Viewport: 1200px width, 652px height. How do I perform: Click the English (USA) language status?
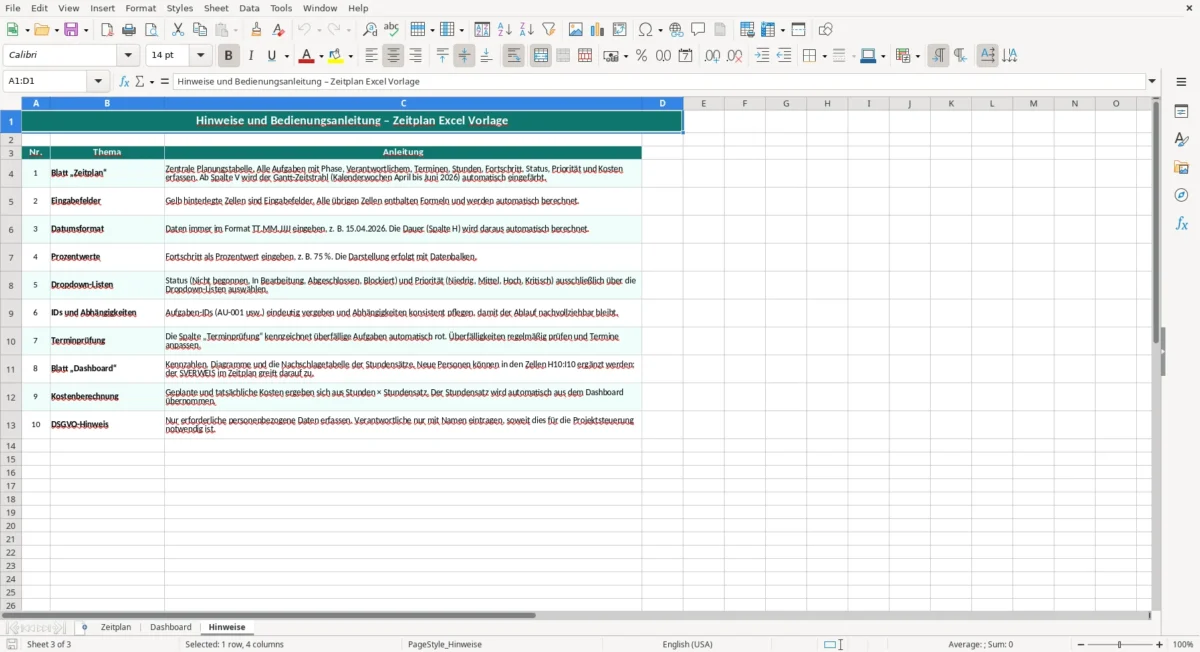(x=688, y=645)
